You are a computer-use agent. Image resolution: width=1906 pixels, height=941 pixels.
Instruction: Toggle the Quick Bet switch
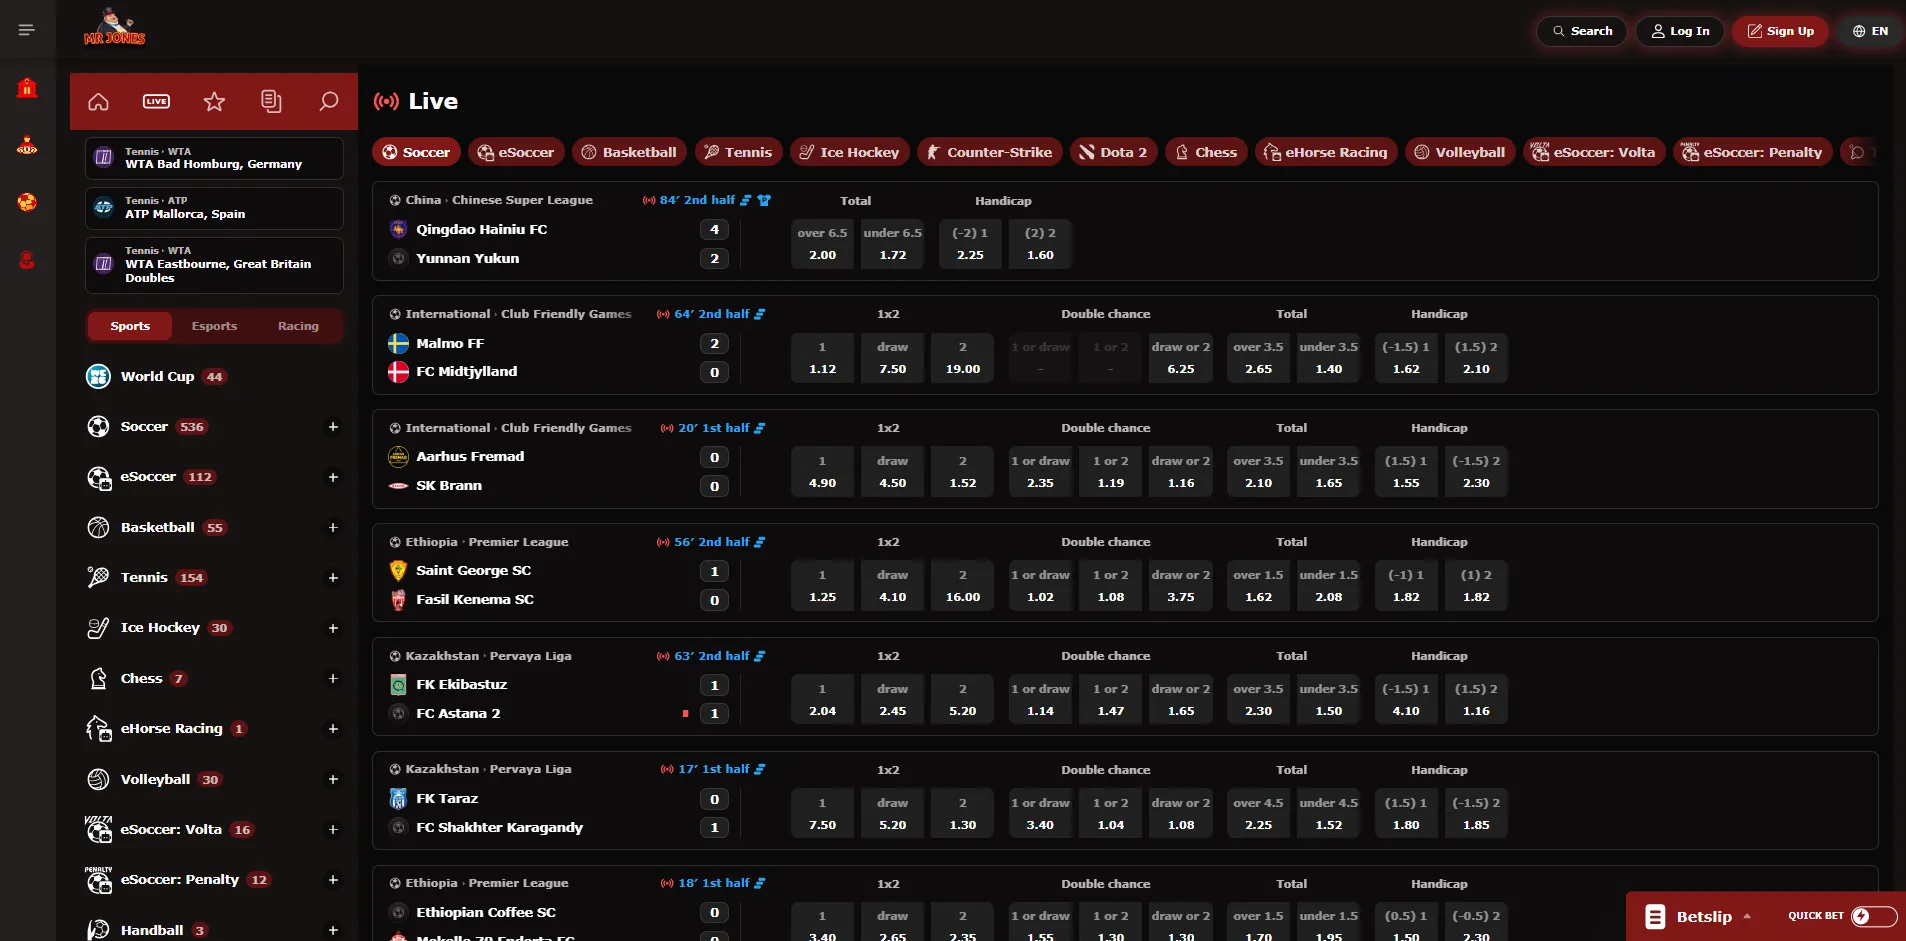point(1873,916)
